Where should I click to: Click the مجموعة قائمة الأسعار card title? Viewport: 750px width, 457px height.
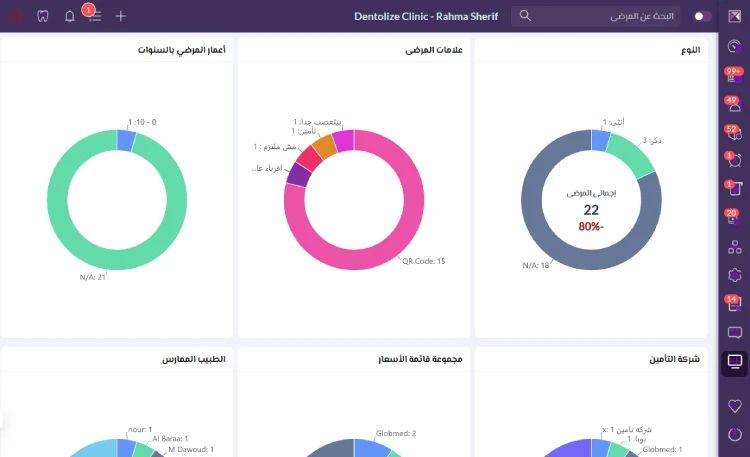(420, 359)
